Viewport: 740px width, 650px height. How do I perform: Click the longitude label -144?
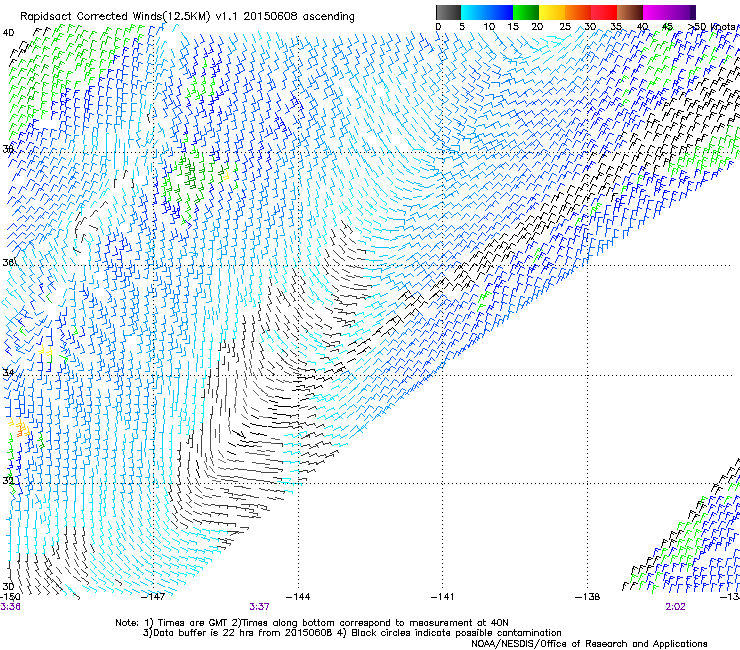[298, 597]
